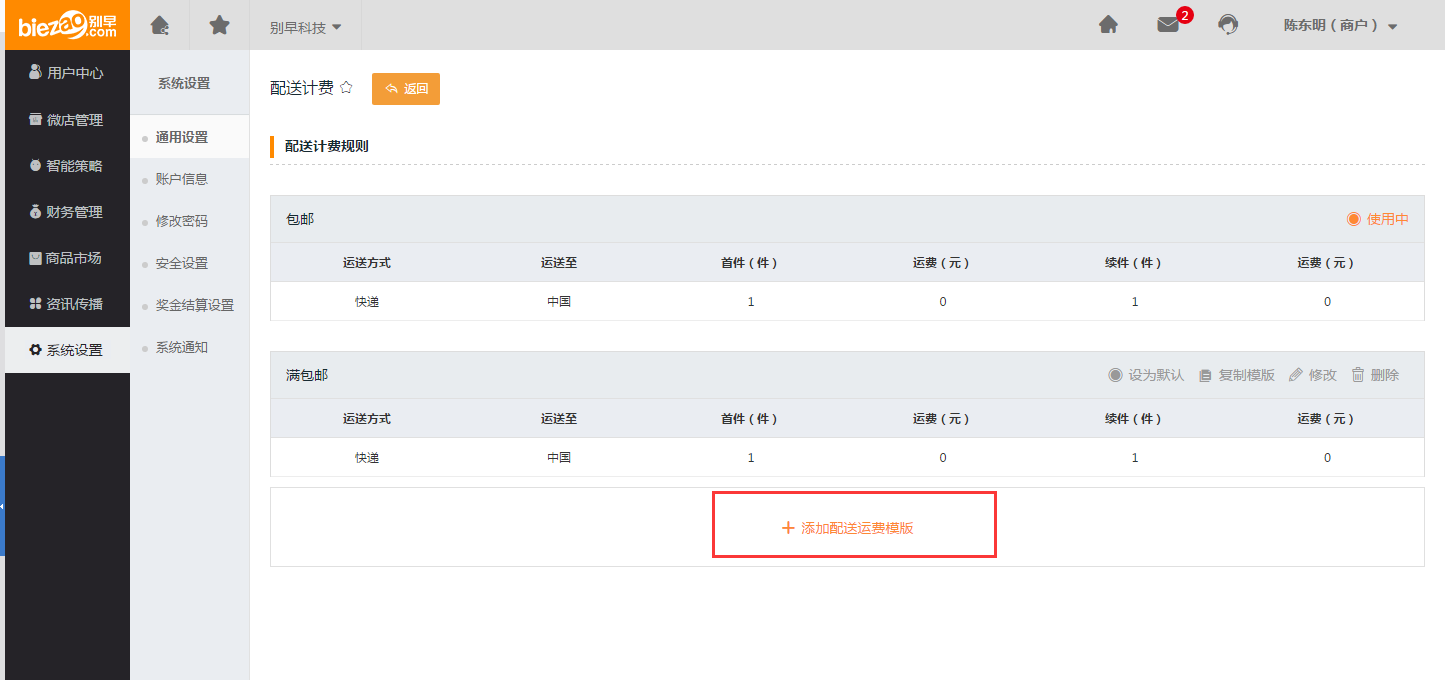The width and height of the screenshot is (1445, 680).
Task: Click the top-right home icon
Action: [1108, 25]
